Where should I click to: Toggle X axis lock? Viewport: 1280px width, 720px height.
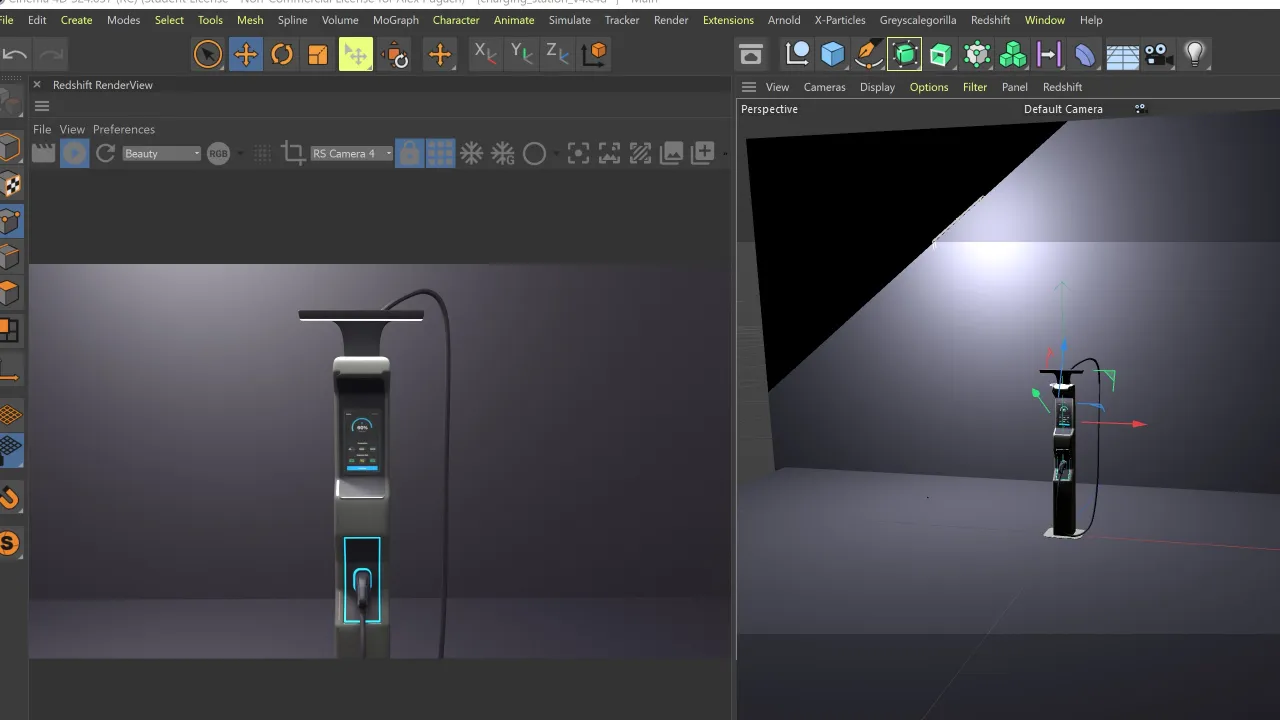[x=485, y=53]
